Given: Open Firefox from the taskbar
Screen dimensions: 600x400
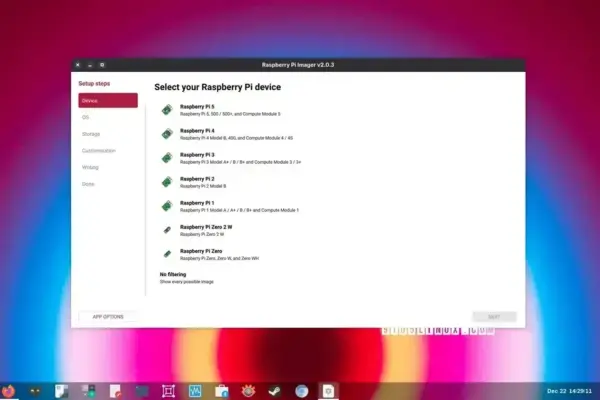Looking at the screenshot, I should point(8,391).
